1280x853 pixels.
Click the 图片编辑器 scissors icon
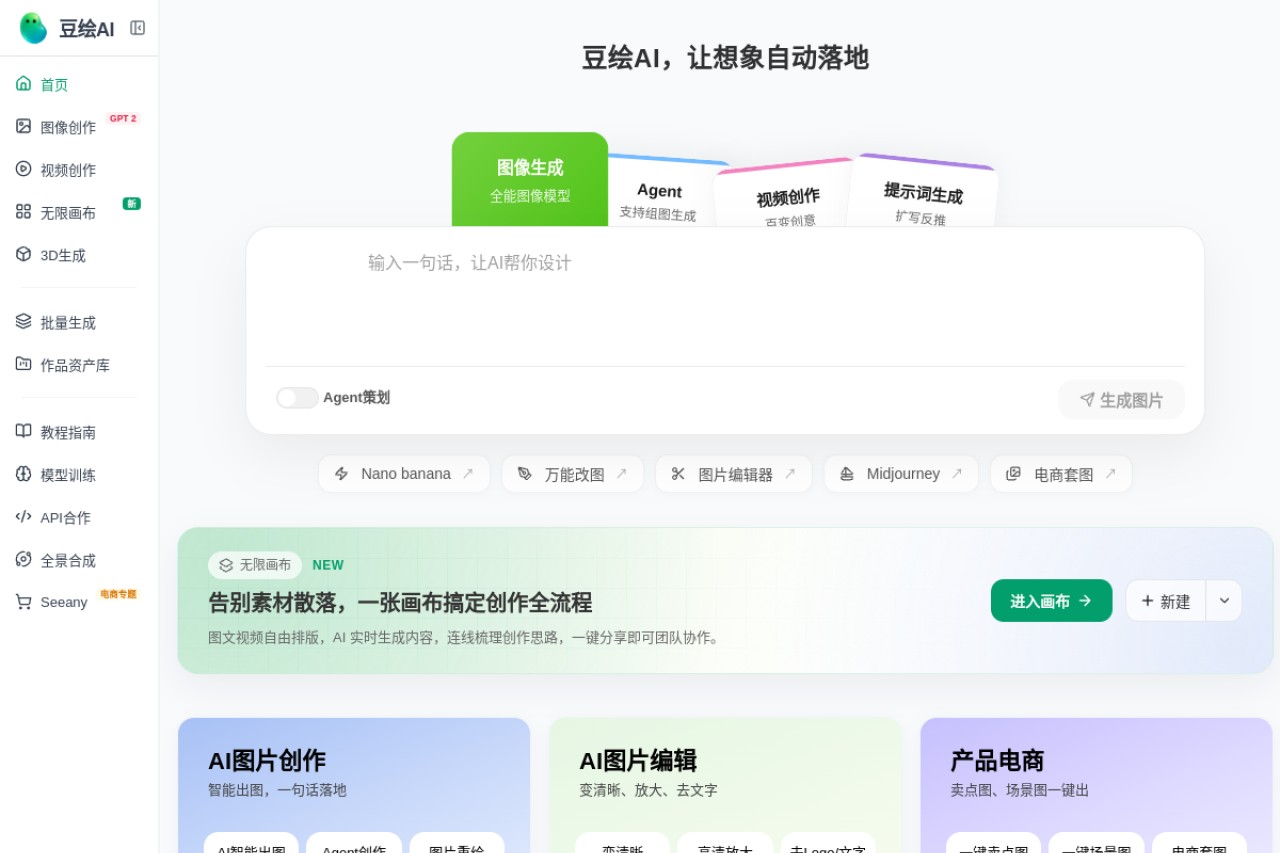pyautogui.click(x=679, y=474)
